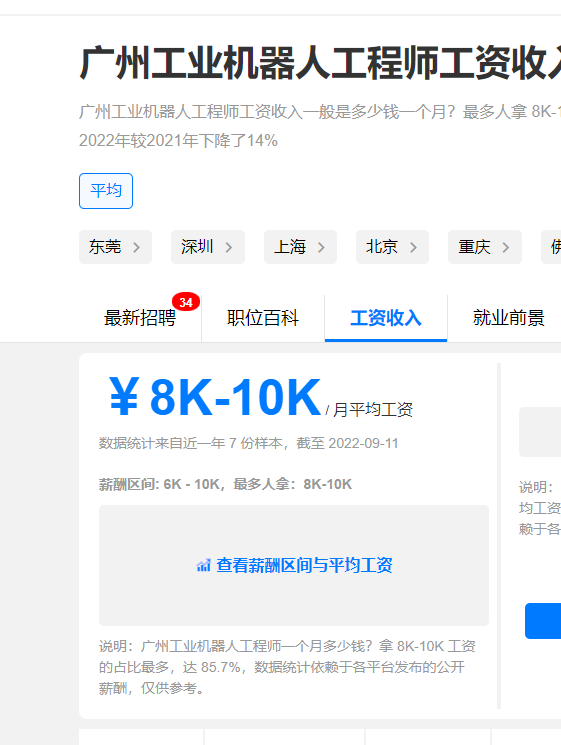Screen dimensions: 561x745
Task: Click the ¥8K-10K average salary figure
Action: click(x=215, y=397)
